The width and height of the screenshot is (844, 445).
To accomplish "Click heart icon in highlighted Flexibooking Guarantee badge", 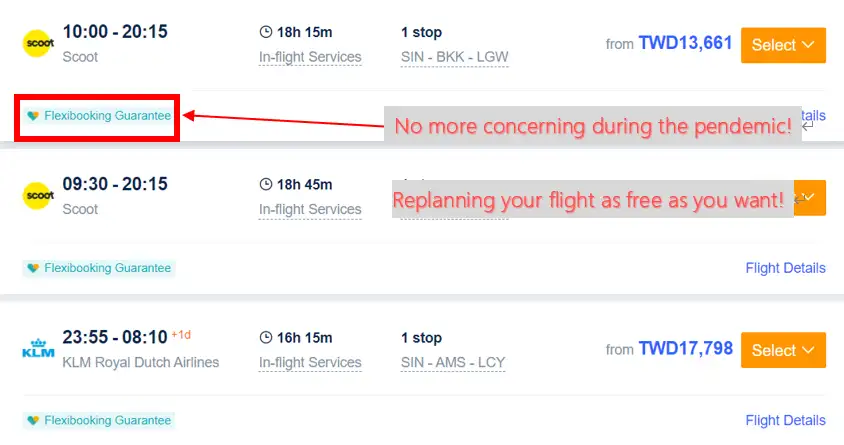I will pyautogui.click(x=33, y=116).
